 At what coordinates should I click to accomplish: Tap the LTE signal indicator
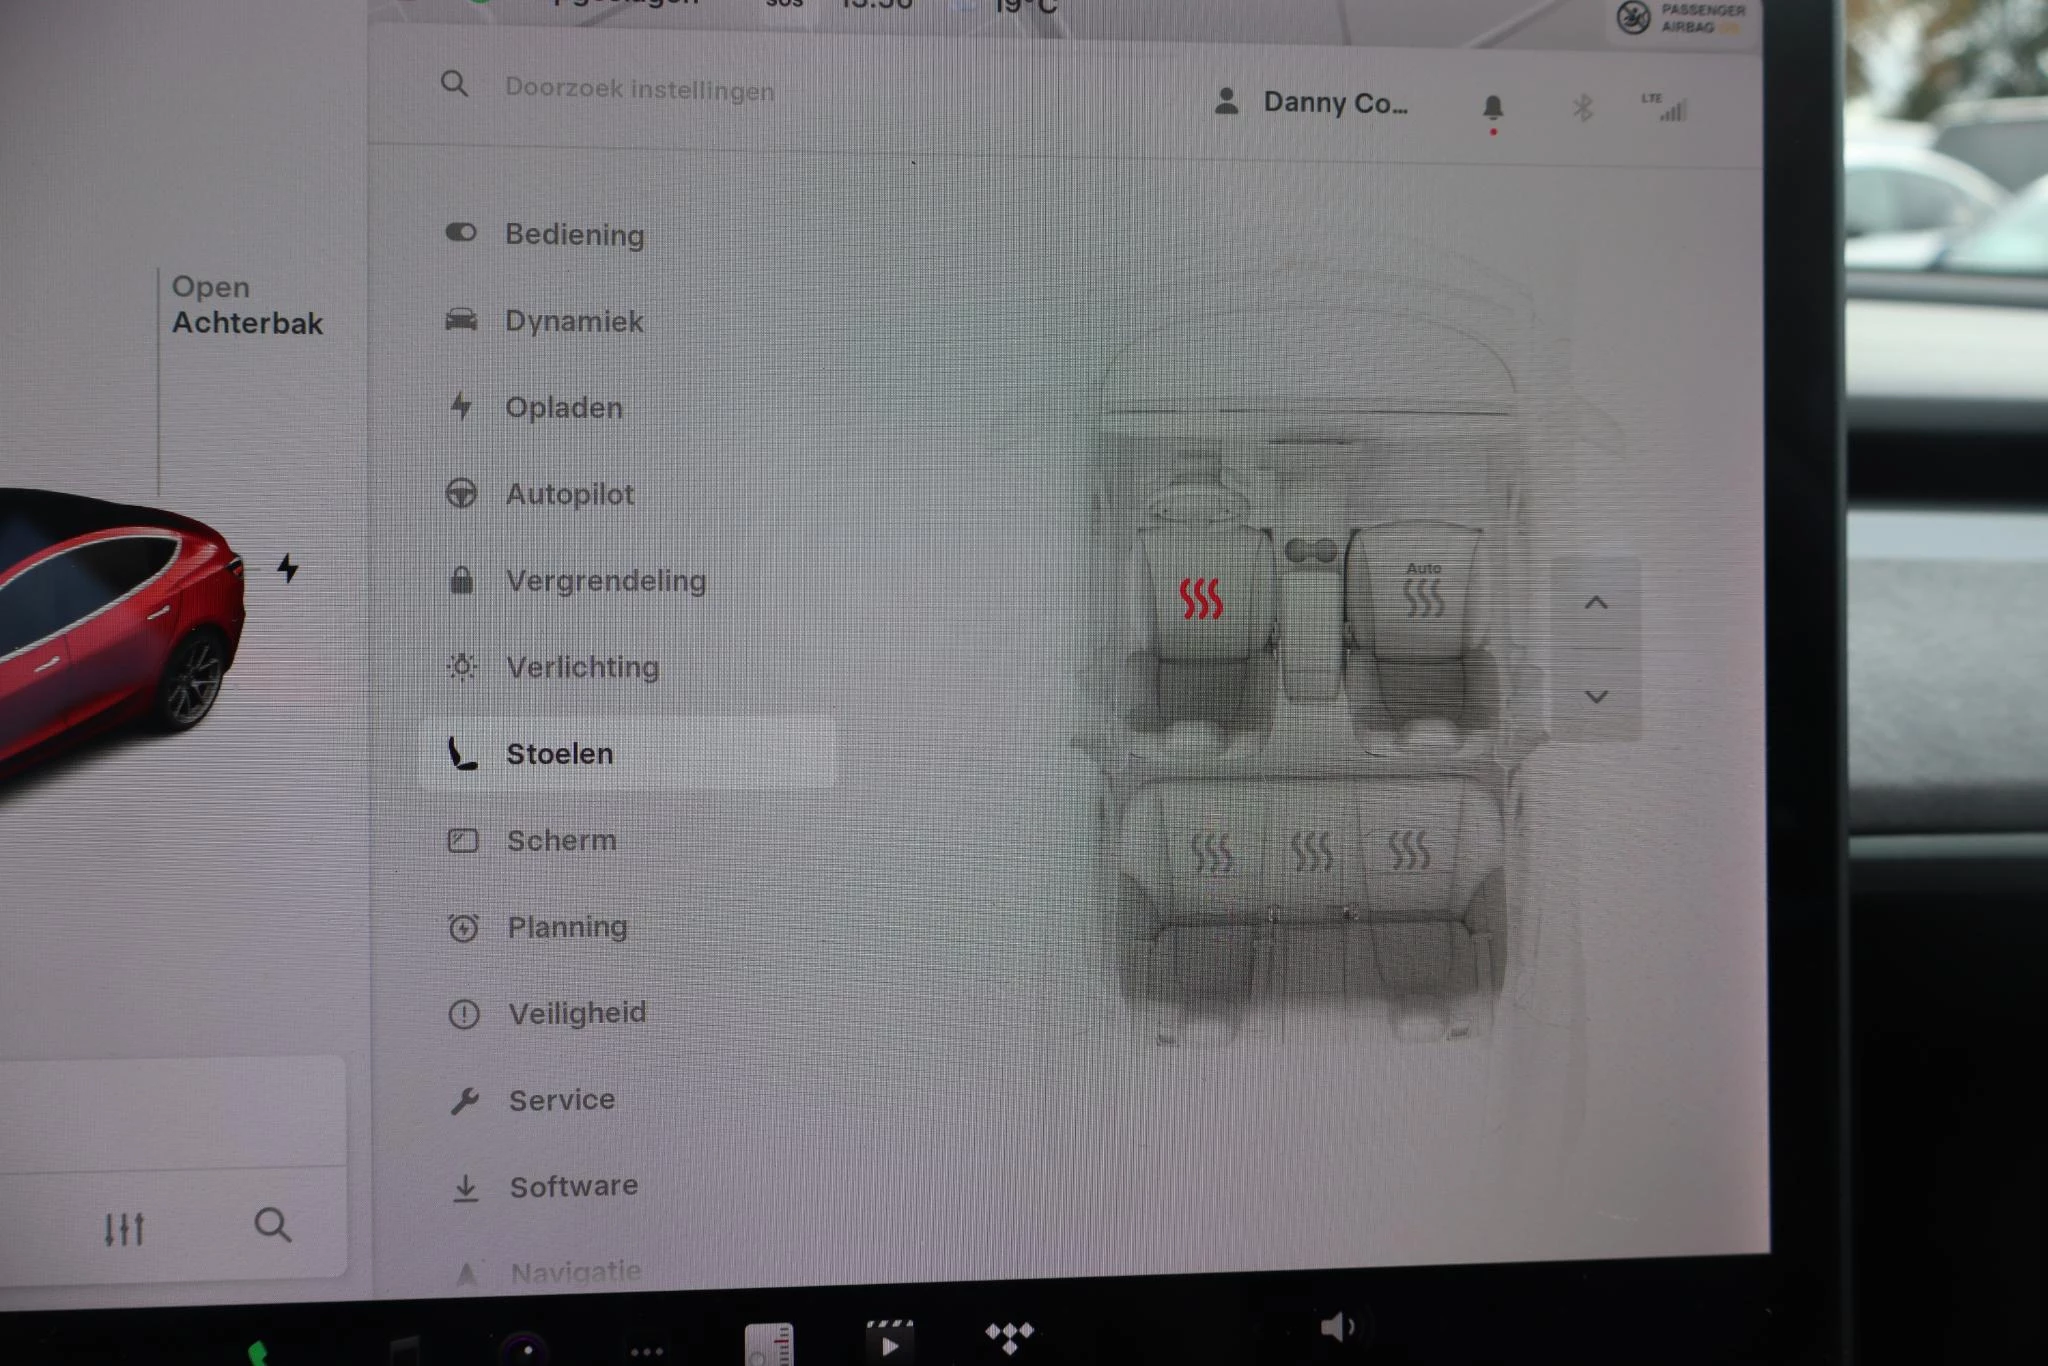(x=1664, y=107)
